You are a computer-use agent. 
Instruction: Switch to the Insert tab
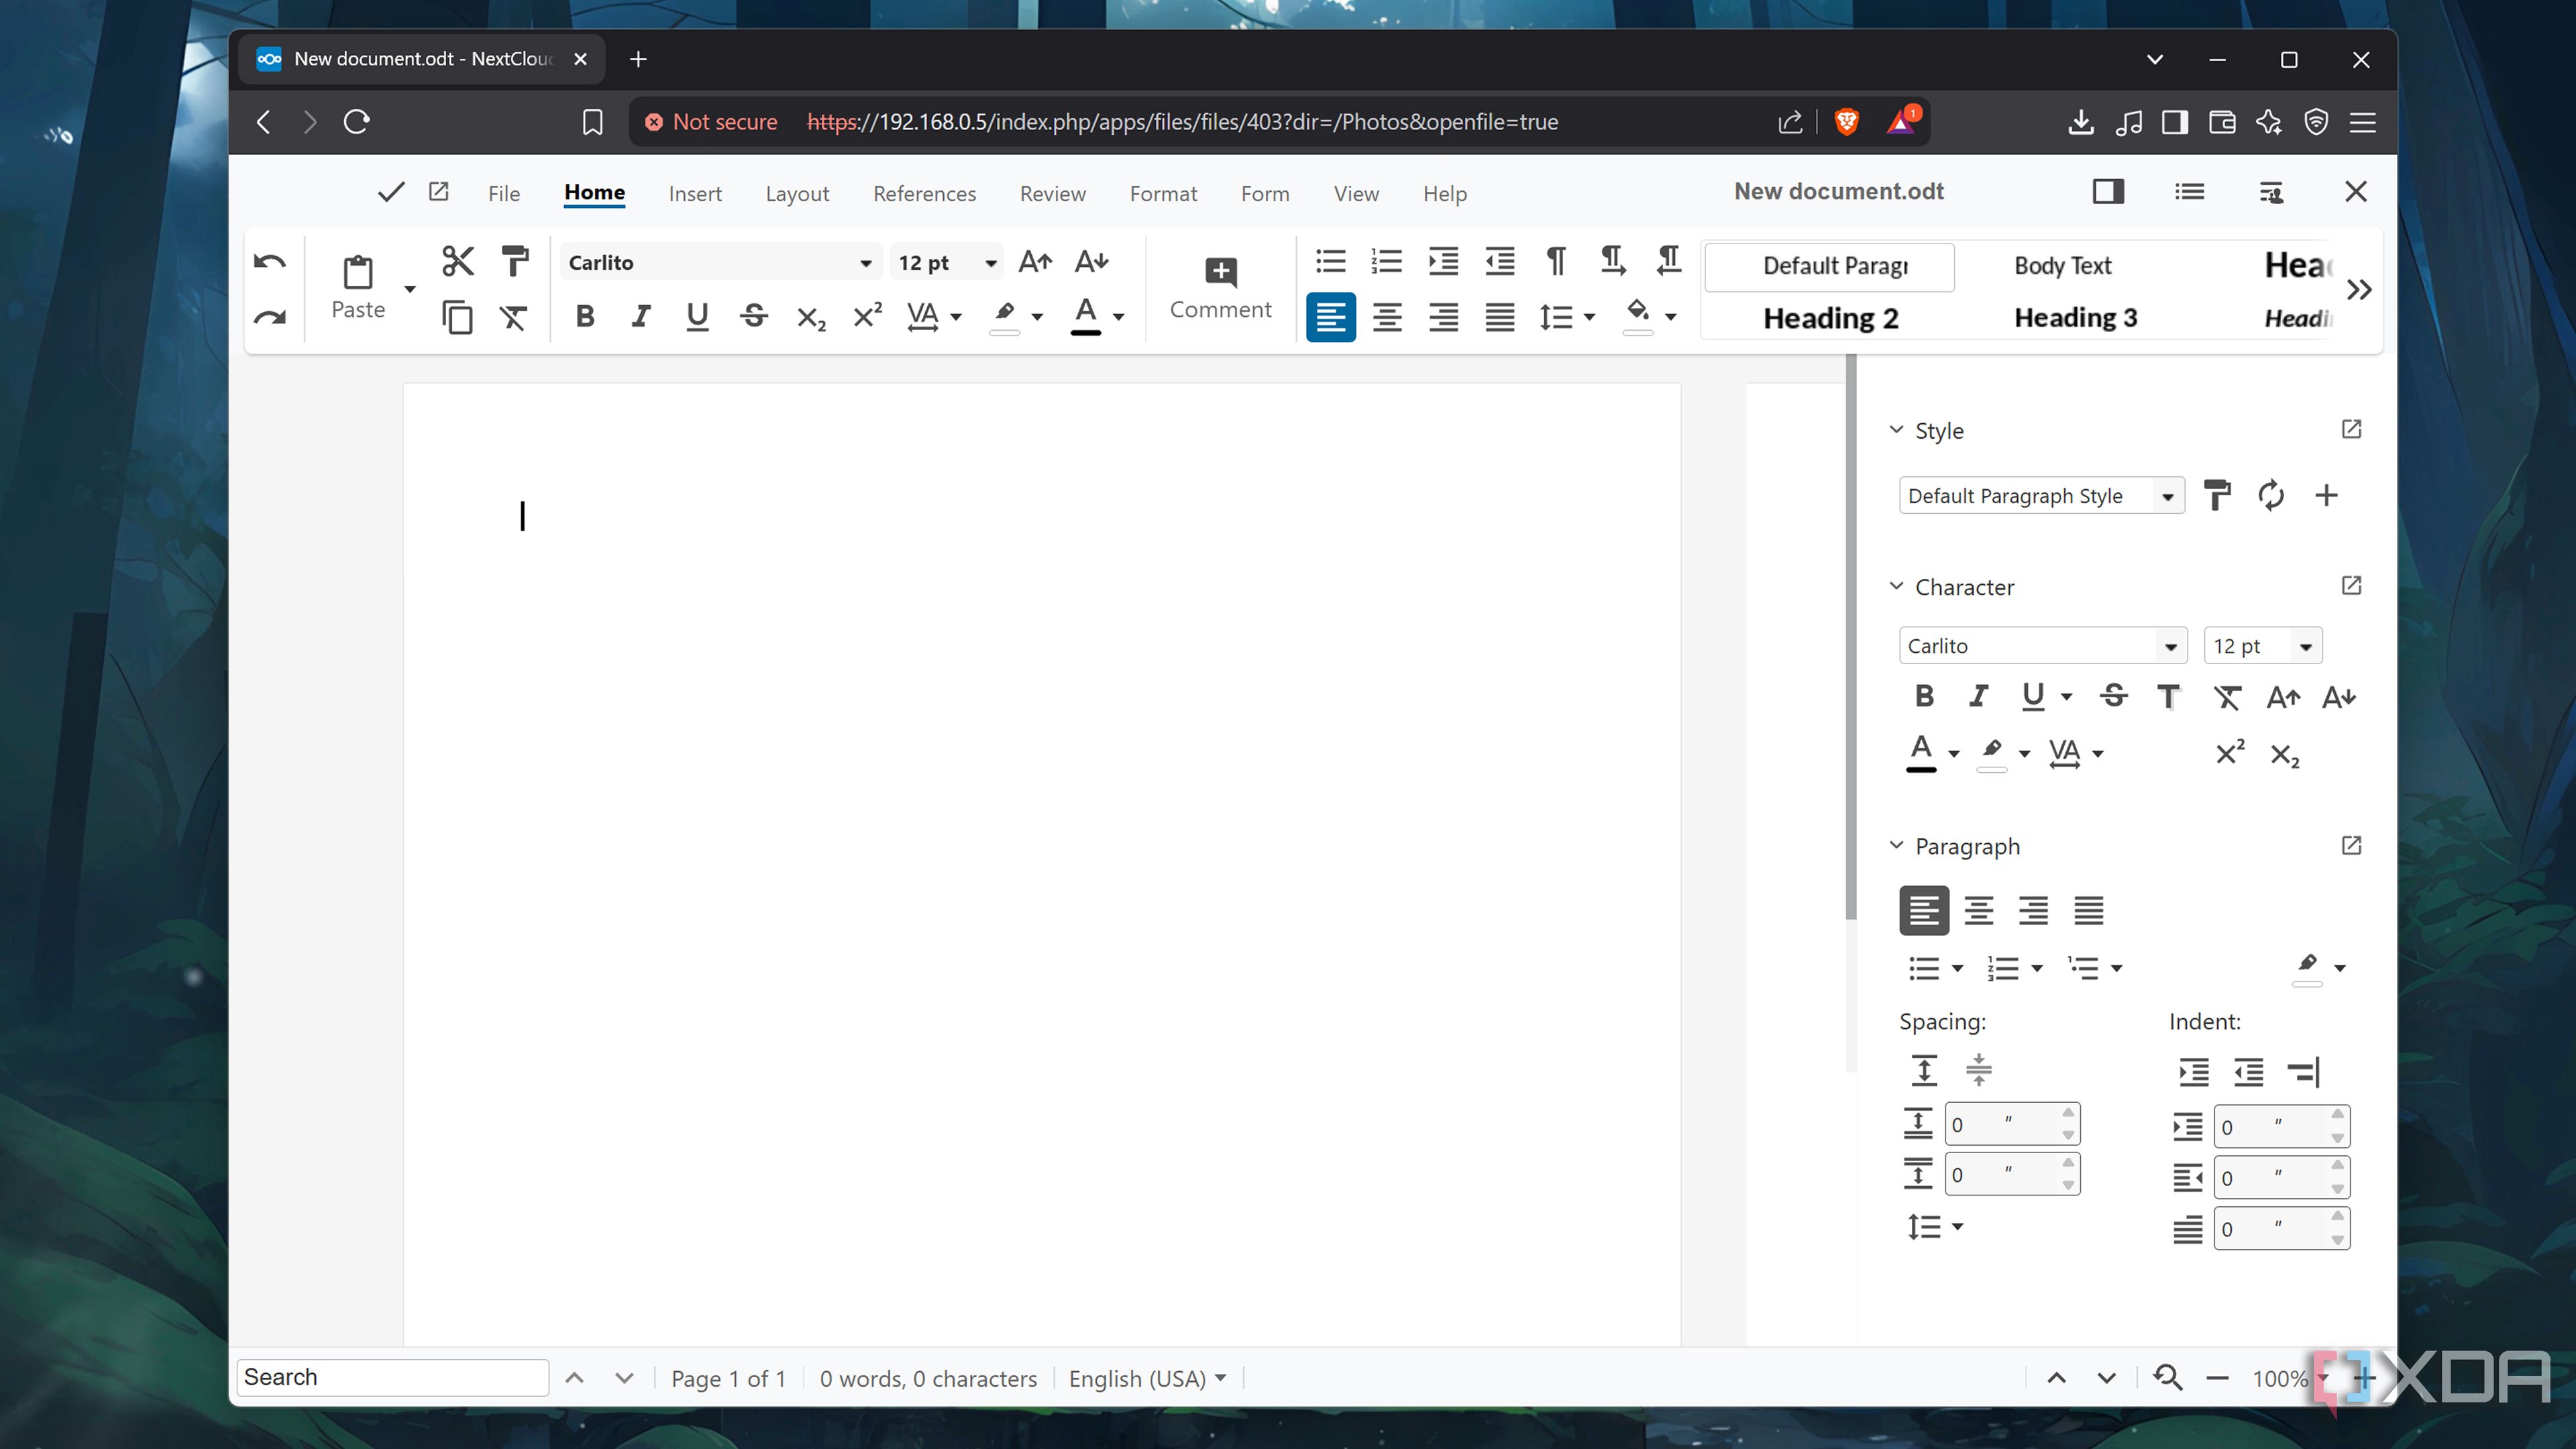coord(695,194)
